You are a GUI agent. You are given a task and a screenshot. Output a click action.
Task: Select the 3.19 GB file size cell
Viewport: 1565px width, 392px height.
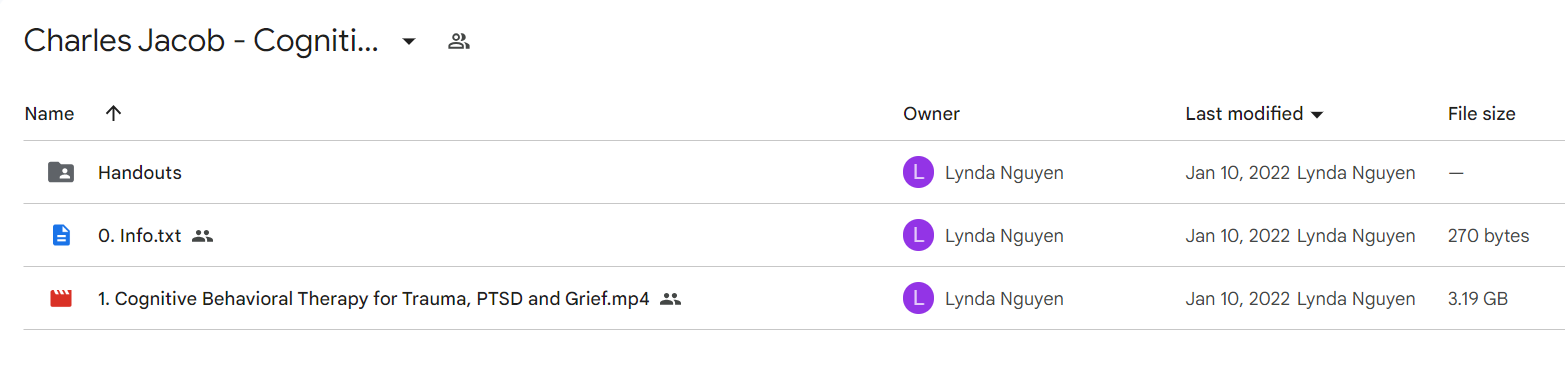[x=1478, y=298]
